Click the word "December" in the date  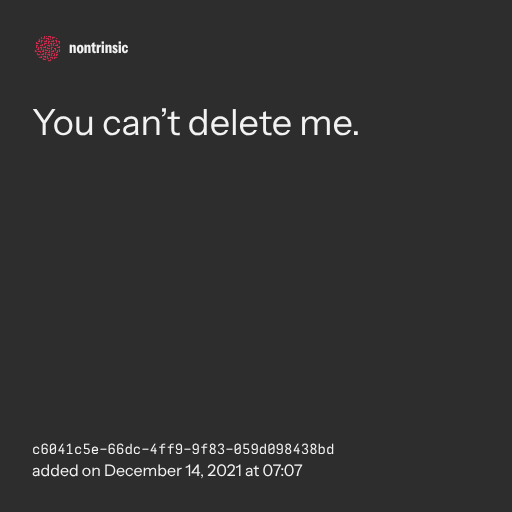[143, 471]
